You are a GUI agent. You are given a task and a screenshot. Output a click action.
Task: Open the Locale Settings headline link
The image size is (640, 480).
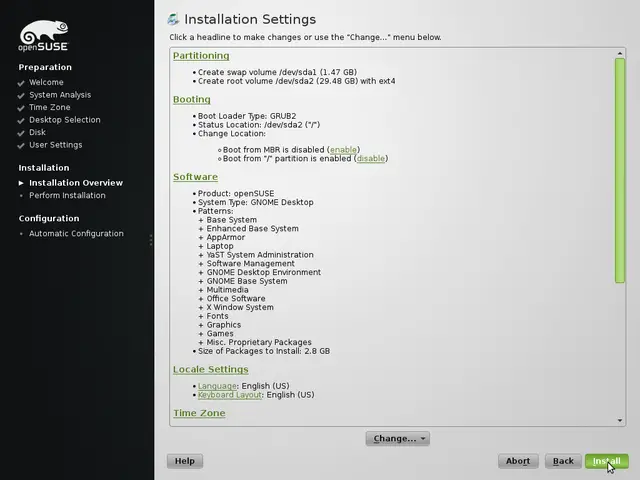[x=210, y=369]
